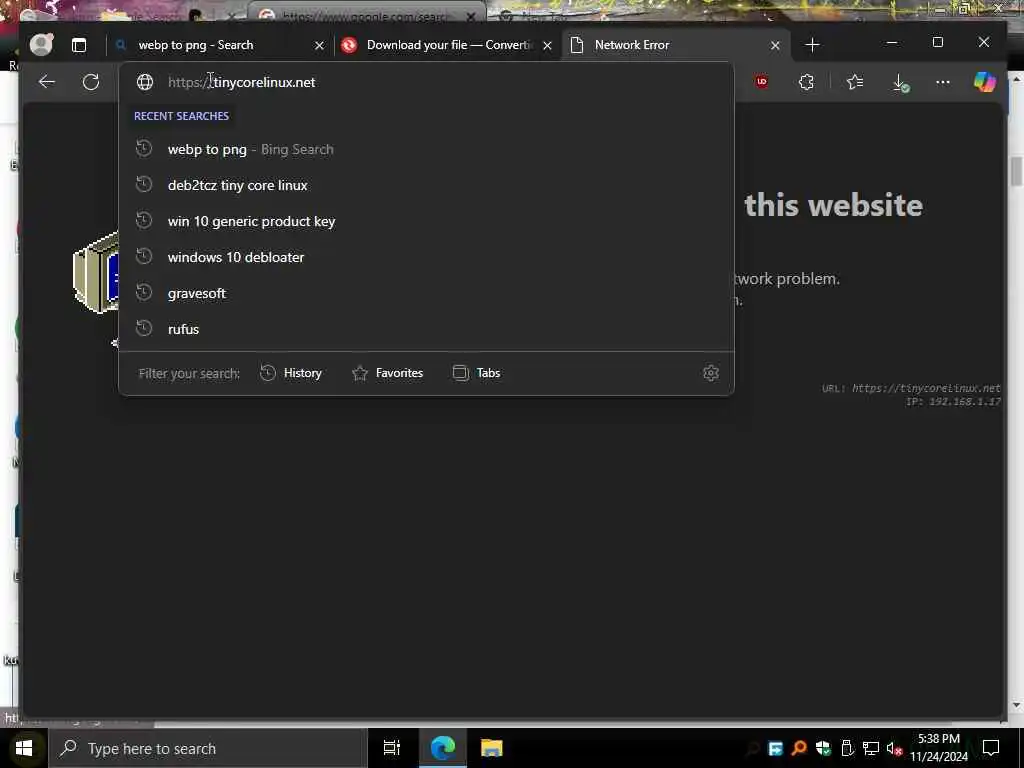
Task: Click the orange magnifier tray icon
Action: (x=799, y=748)
